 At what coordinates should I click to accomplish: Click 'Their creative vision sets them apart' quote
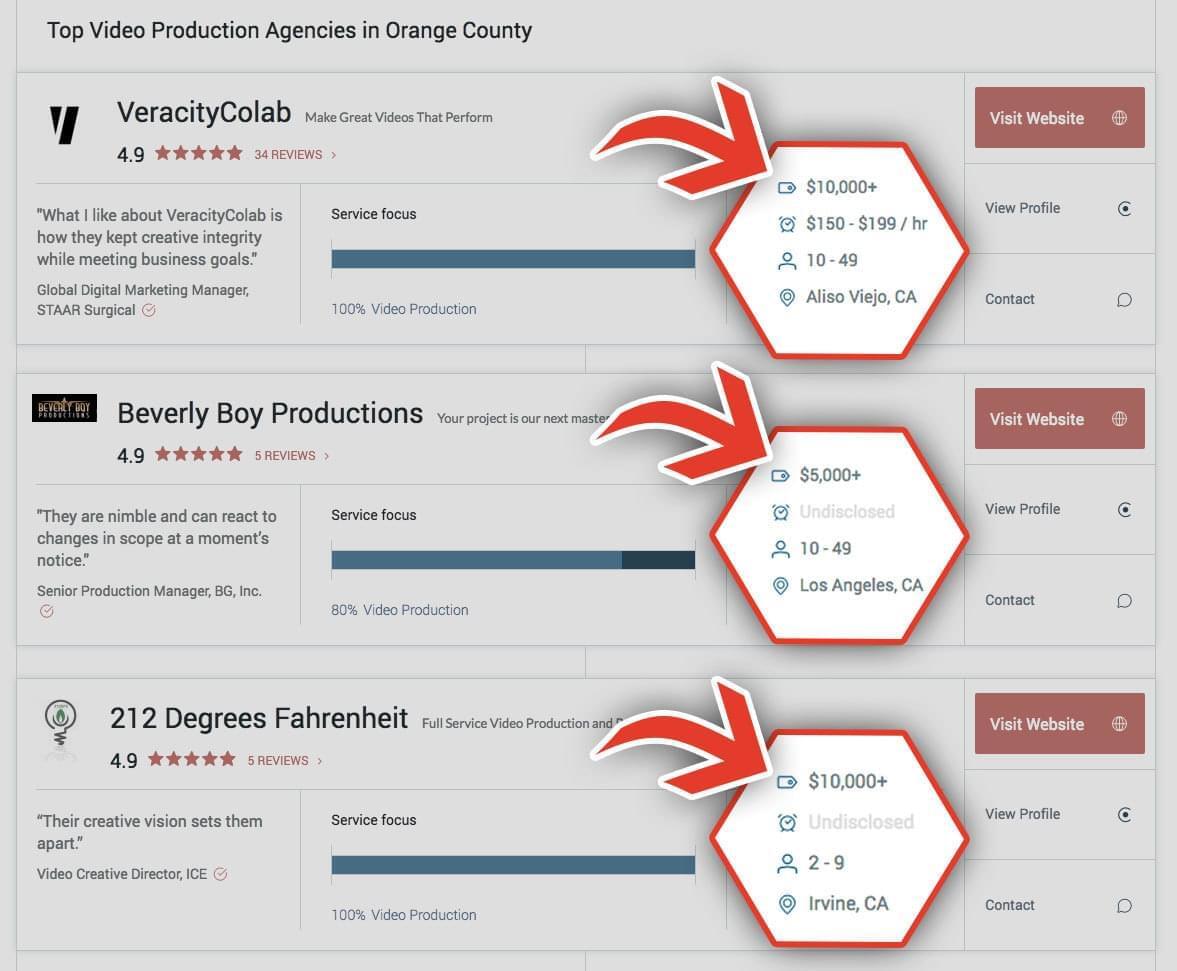[x=149, y=832]
